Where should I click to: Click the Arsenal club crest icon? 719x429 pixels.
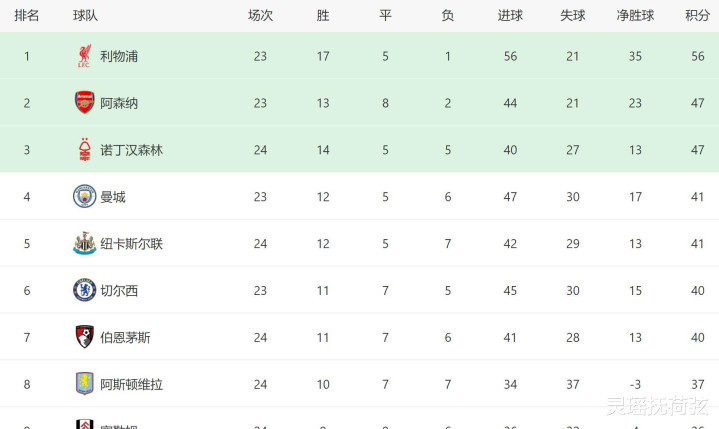coord(84,102)
